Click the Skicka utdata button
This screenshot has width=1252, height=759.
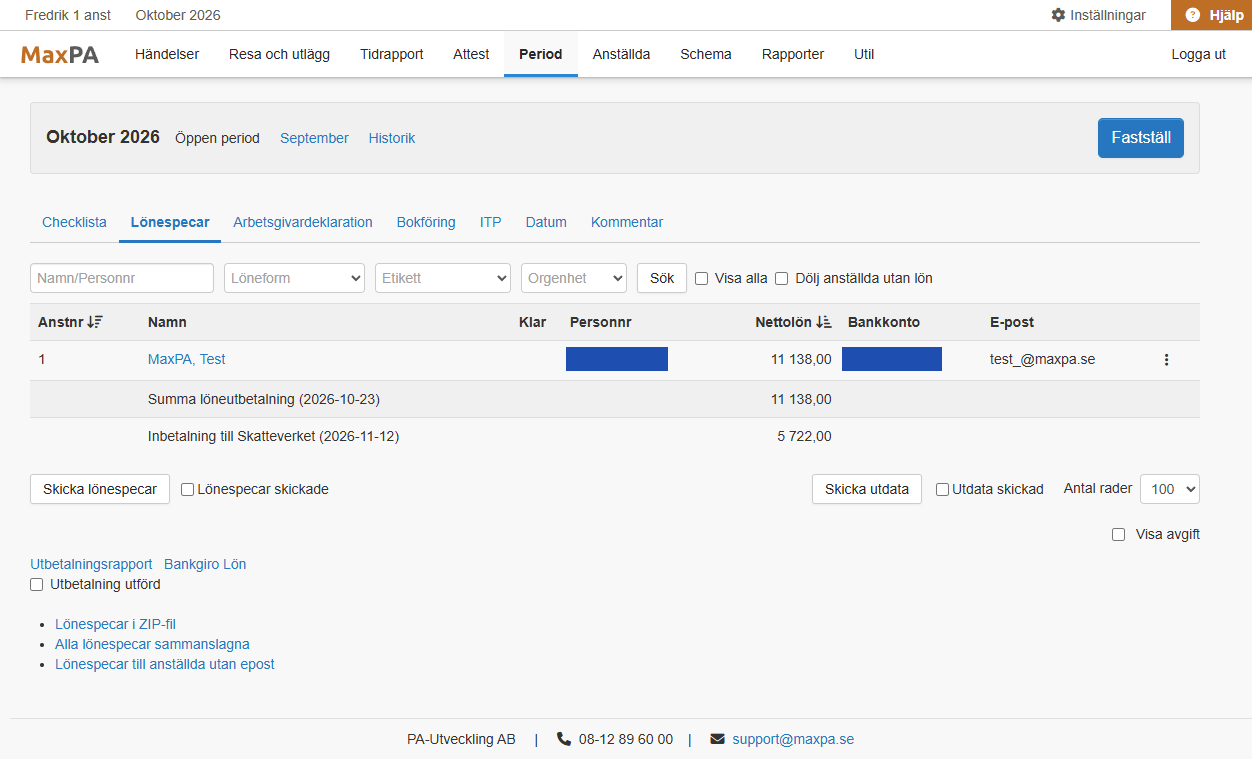pos(867,489)
